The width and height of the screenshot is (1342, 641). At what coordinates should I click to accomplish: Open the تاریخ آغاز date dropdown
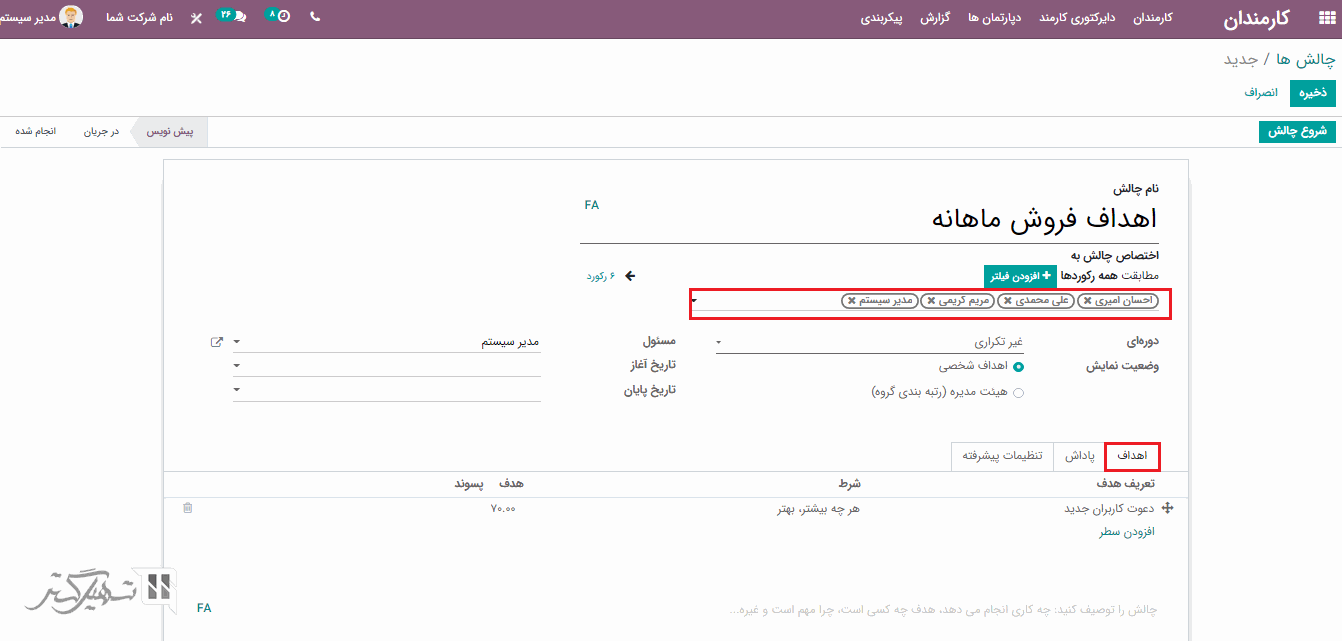click(x=387, y=366)
